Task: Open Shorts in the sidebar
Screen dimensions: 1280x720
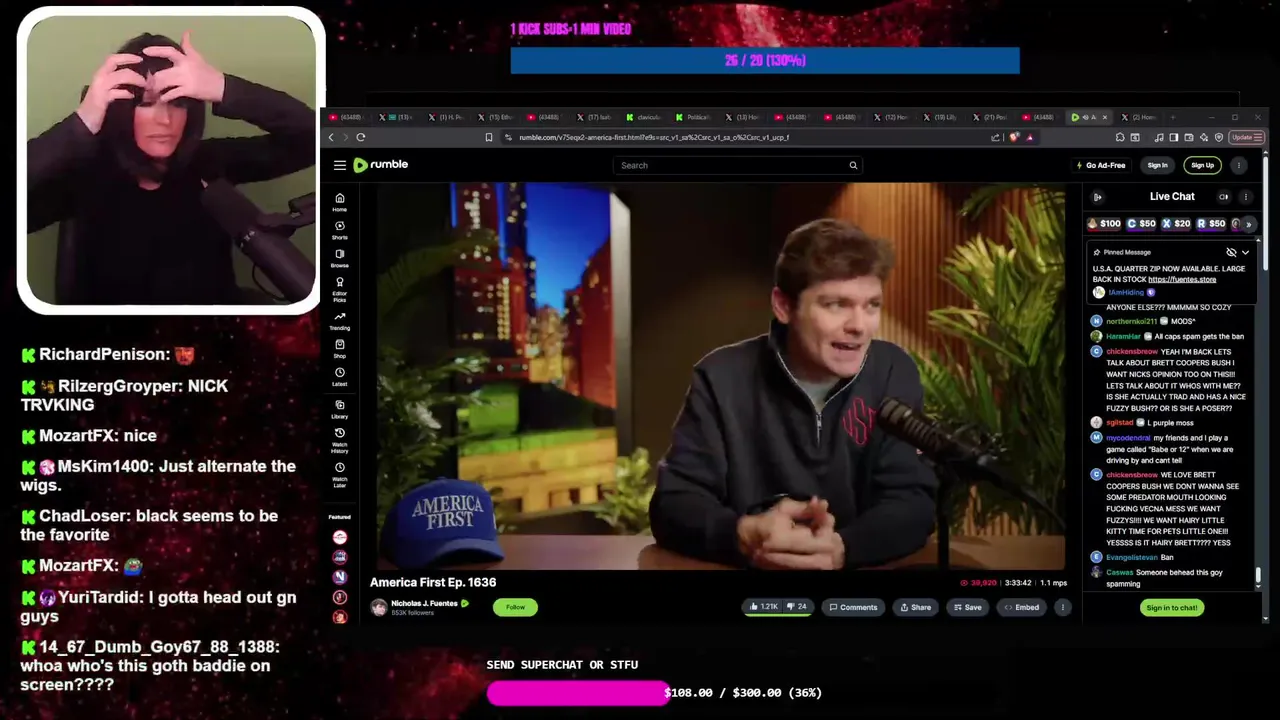Action: pos(340,230)
